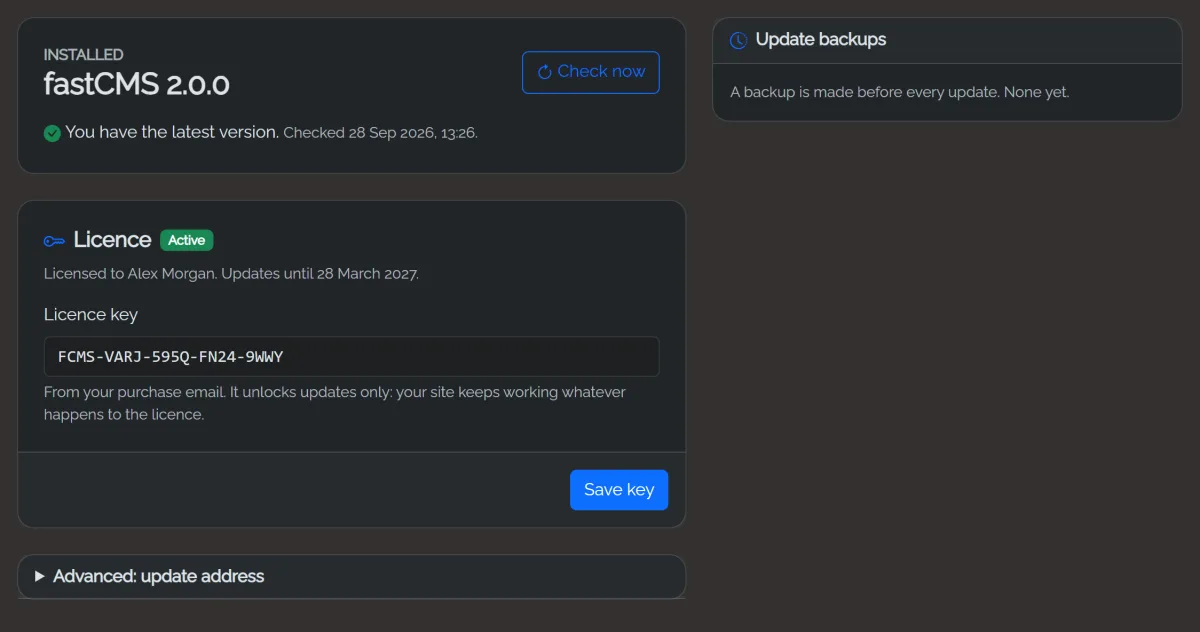Click the Active licence badge
Image resolution: width=1200 pixels, height=632 pixels.
[x=187, y=240]
